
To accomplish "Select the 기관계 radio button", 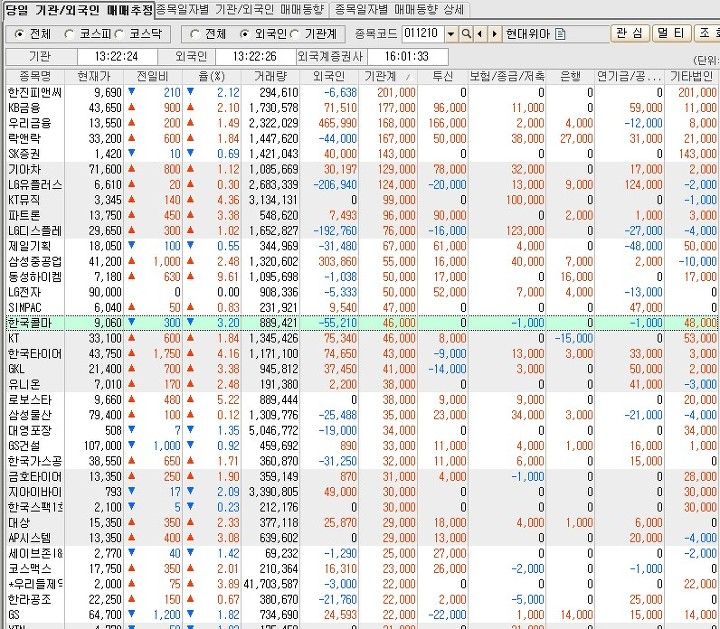I will tap(294, 34).
